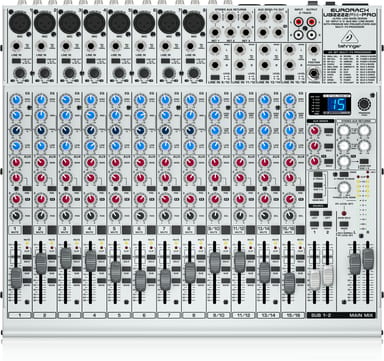Click the top blue EQ knob on channel 15/16
Image resolution: width=384 pixels, height=361 pixels.
tap(290, 100)
